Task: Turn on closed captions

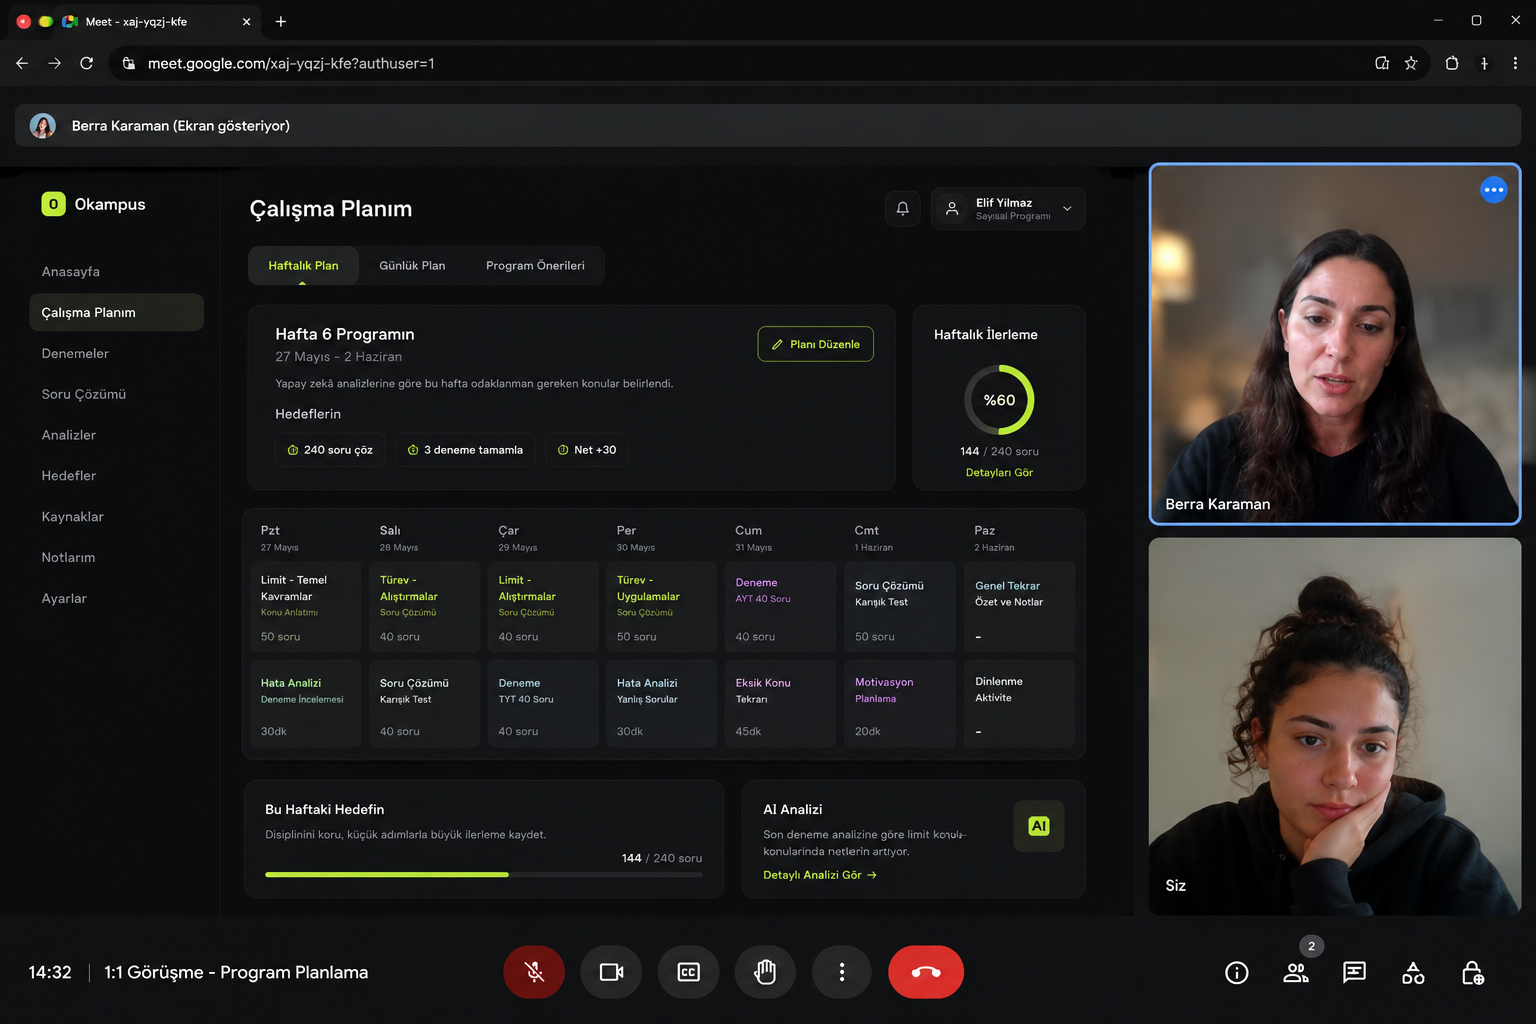Action: coord(688,972)
